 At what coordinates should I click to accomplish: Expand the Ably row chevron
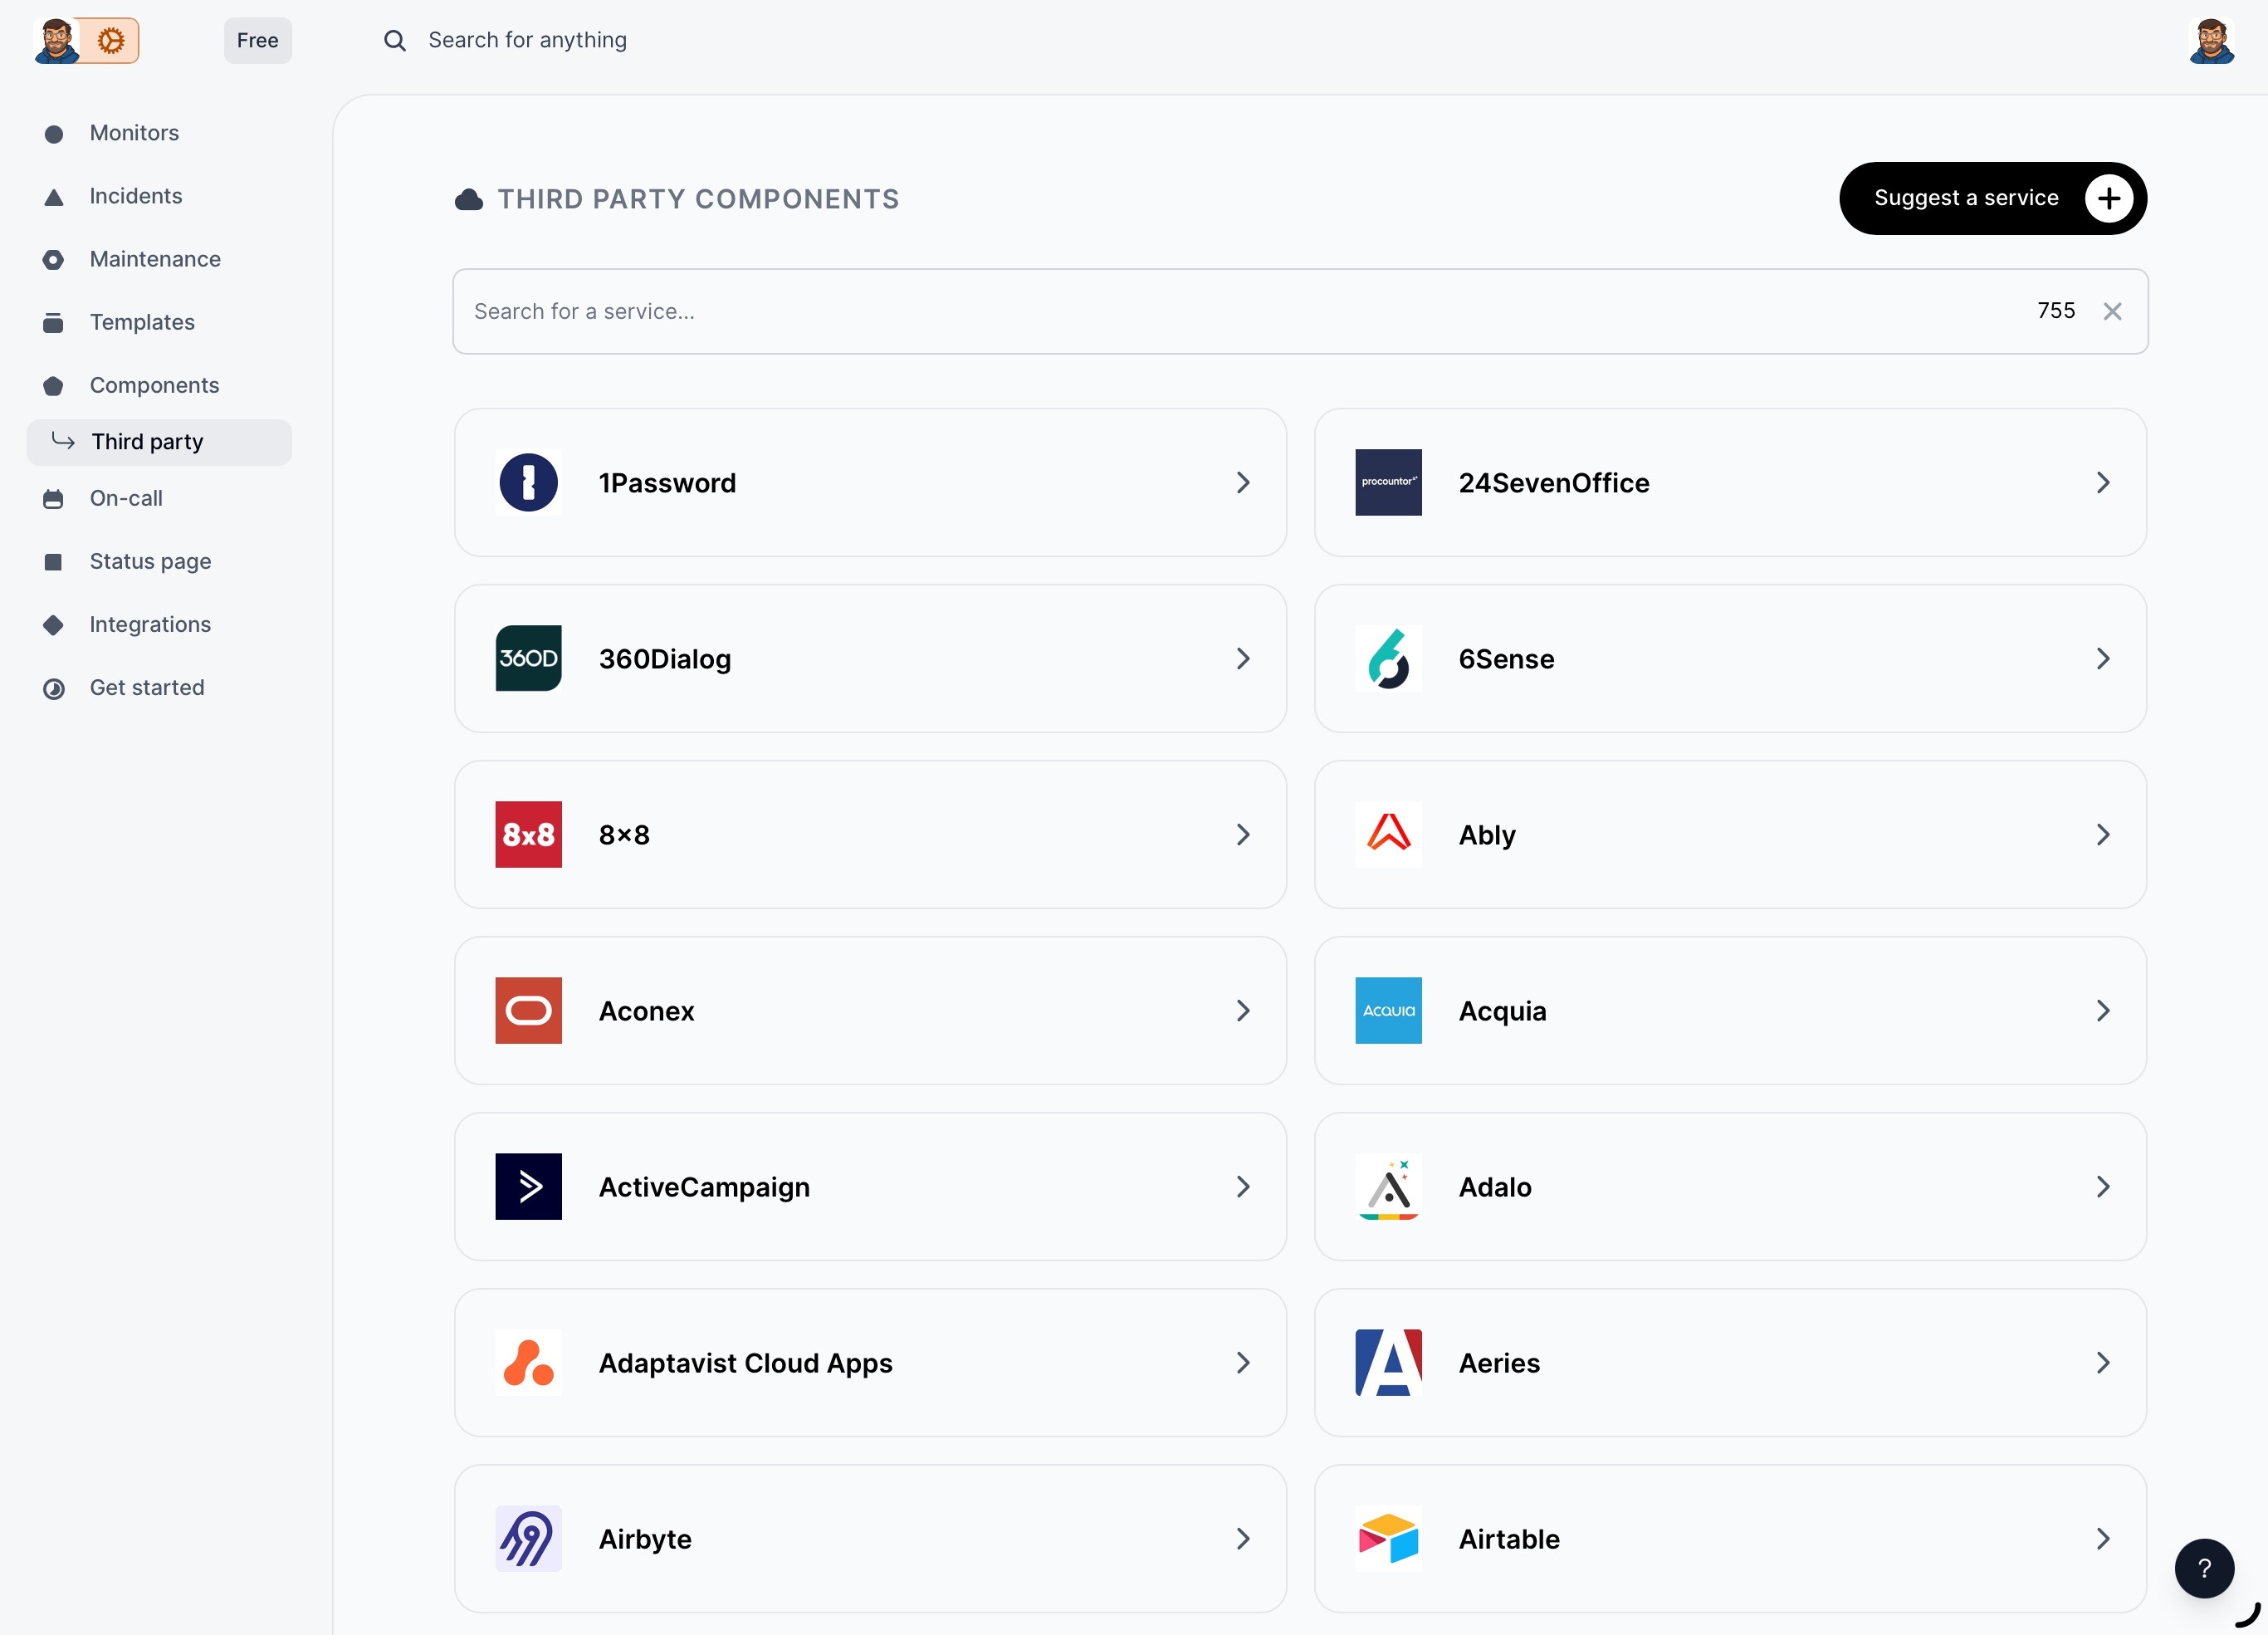pyautogui.click(x=2102, y=834)
